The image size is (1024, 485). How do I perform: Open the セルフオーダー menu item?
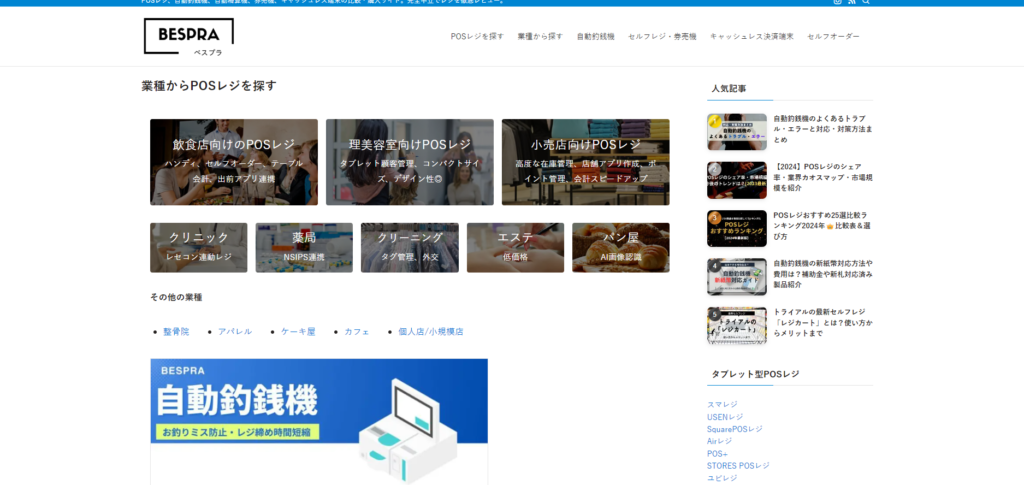833,37
